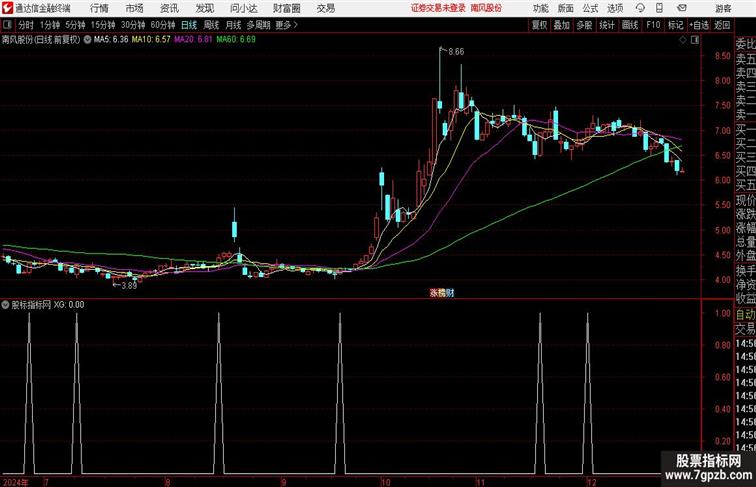
Task: Click the month 12 marker on time axis
Action: pos(591,482)
